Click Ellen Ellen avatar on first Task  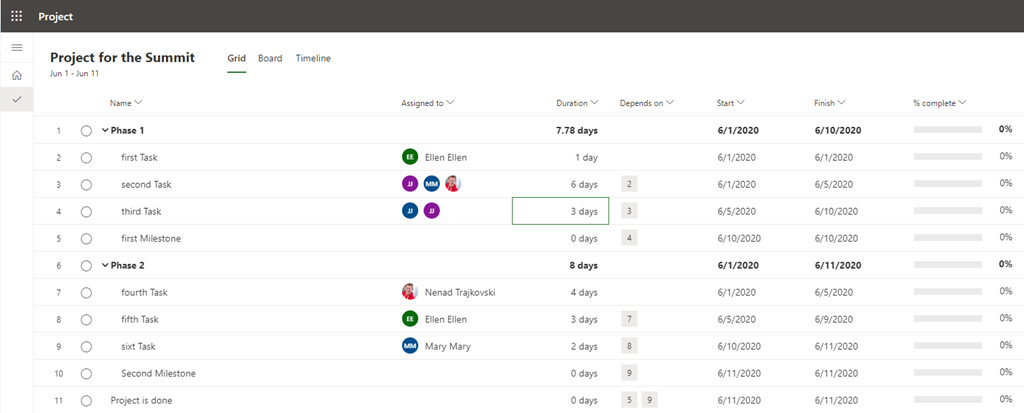409,157
